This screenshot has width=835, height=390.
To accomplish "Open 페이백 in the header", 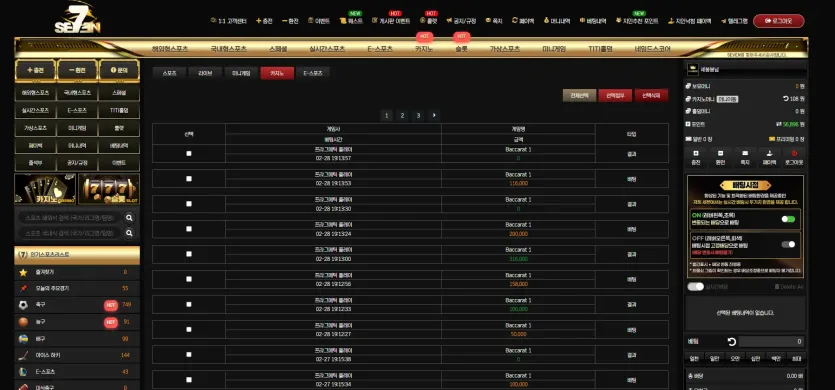I will tap(522, 21).
